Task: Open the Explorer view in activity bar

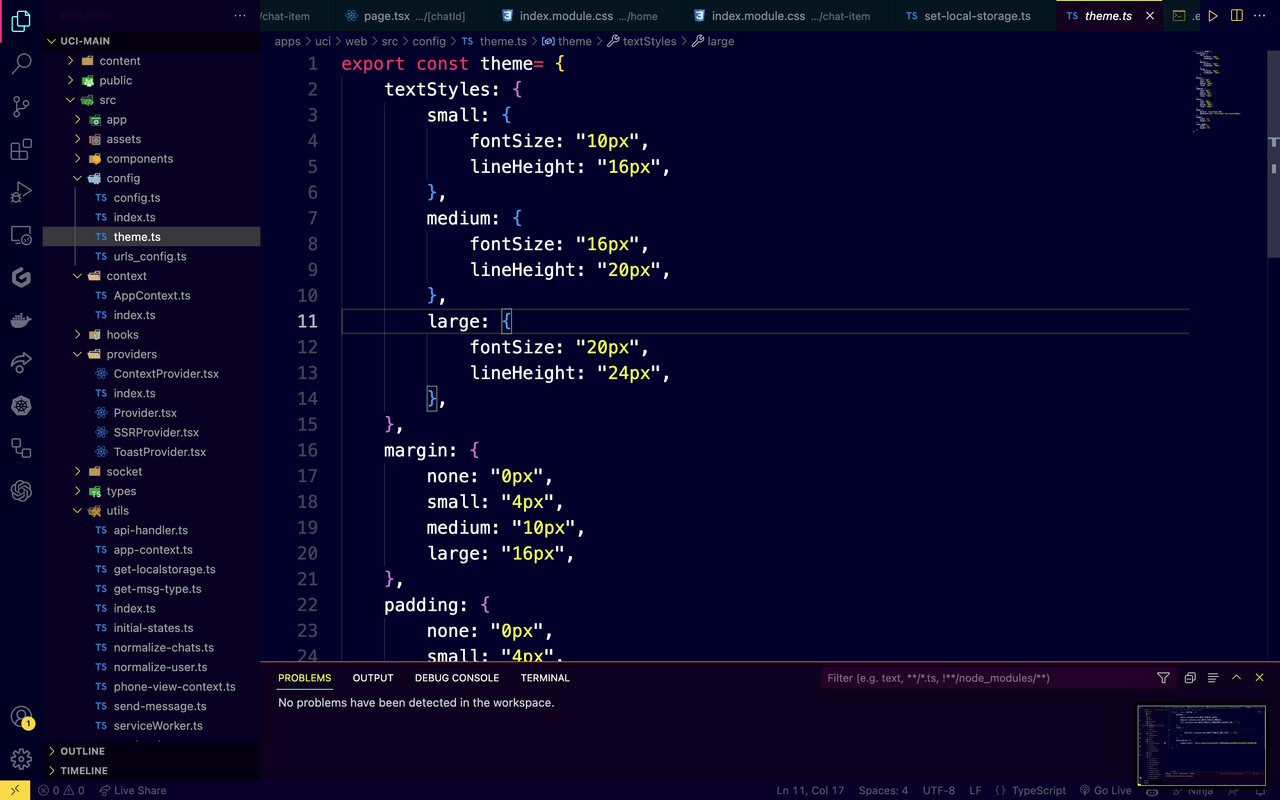Action: [x=21, y=20]
